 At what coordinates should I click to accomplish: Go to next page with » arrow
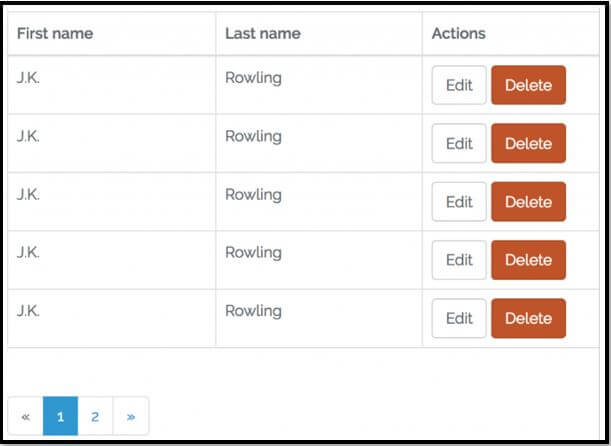[x=131, y=416]
